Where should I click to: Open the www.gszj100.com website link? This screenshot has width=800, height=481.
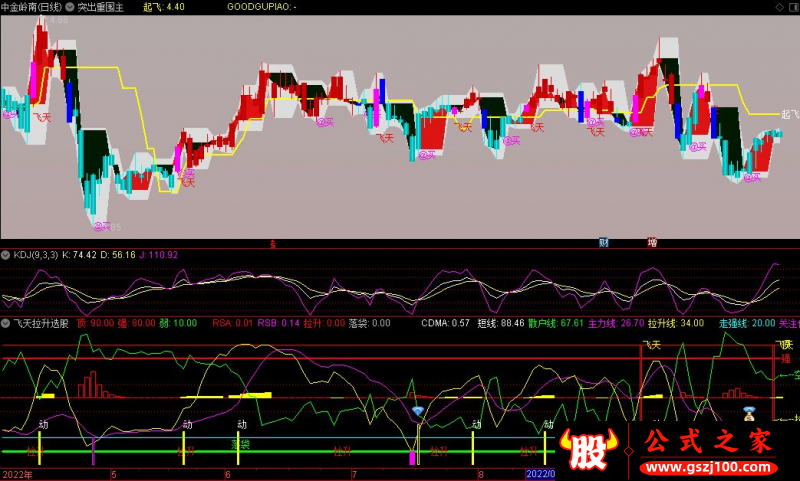pyautogui.click(x=710, y=467)
